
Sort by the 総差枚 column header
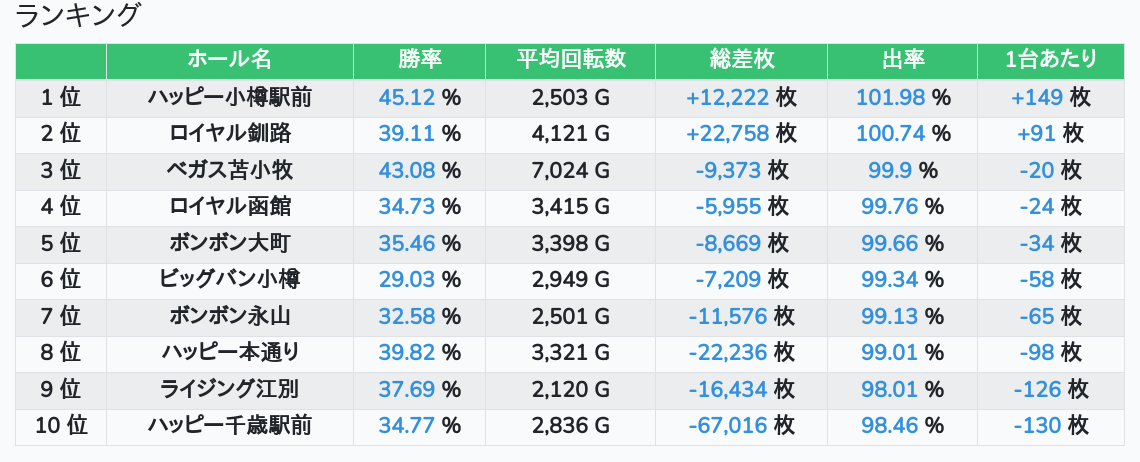tap(741, 60)
